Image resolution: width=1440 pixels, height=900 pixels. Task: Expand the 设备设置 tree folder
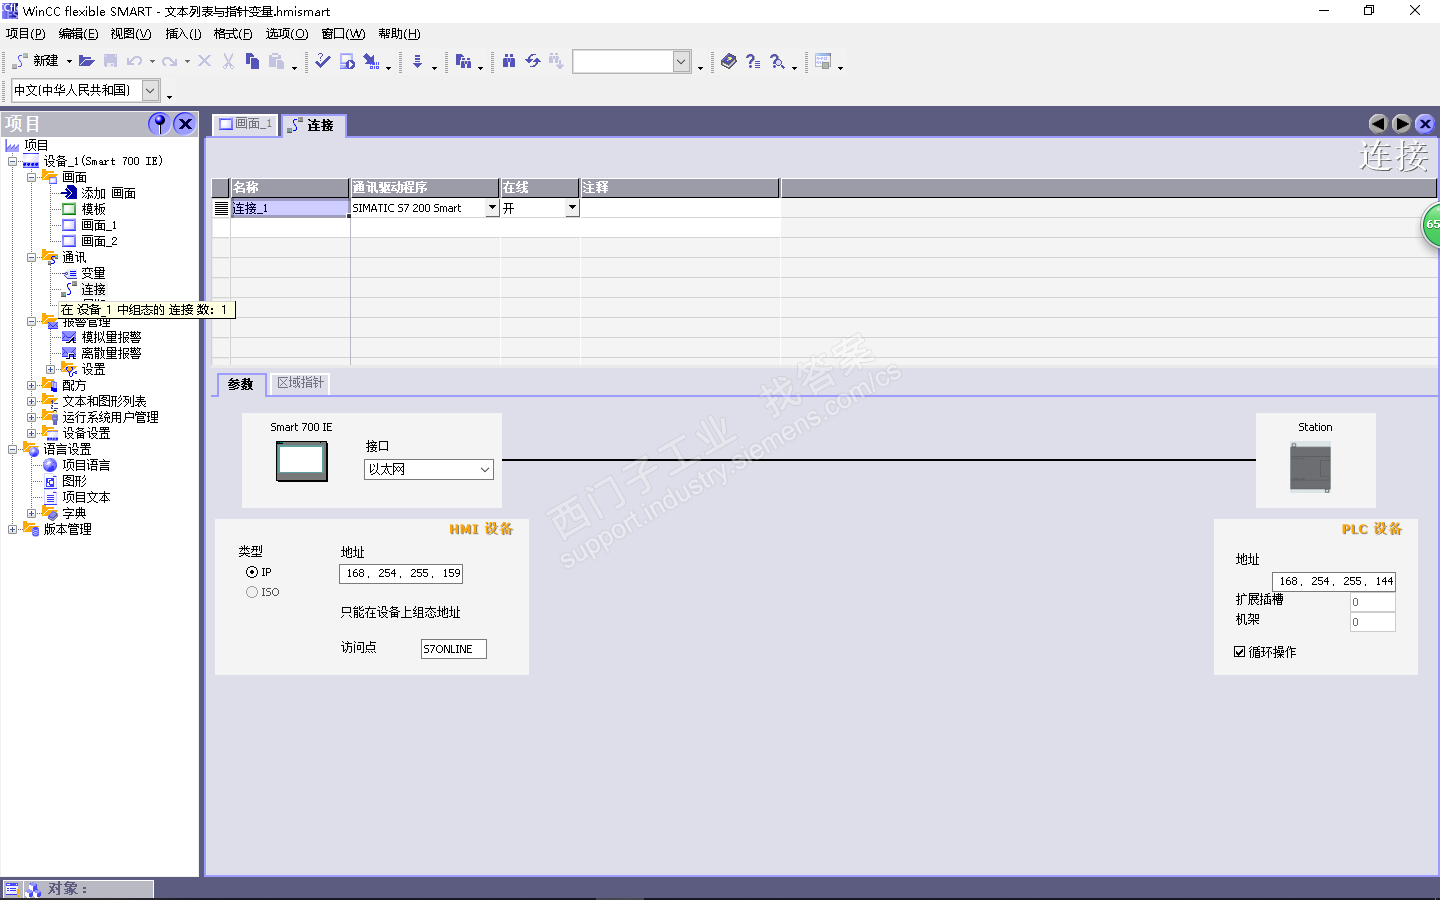click(x=31, y=433)
